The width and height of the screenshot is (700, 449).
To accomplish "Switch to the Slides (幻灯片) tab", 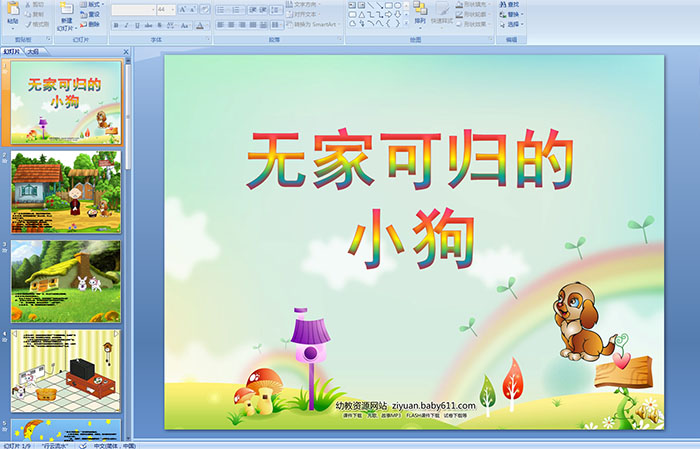I will pos(12,51).
